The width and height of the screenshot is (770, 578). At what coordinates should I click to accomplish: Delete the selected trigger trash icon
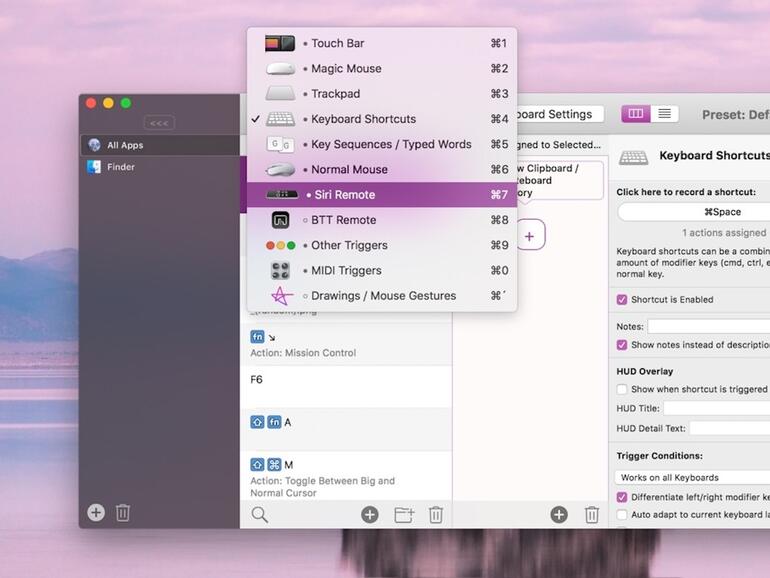436,515
